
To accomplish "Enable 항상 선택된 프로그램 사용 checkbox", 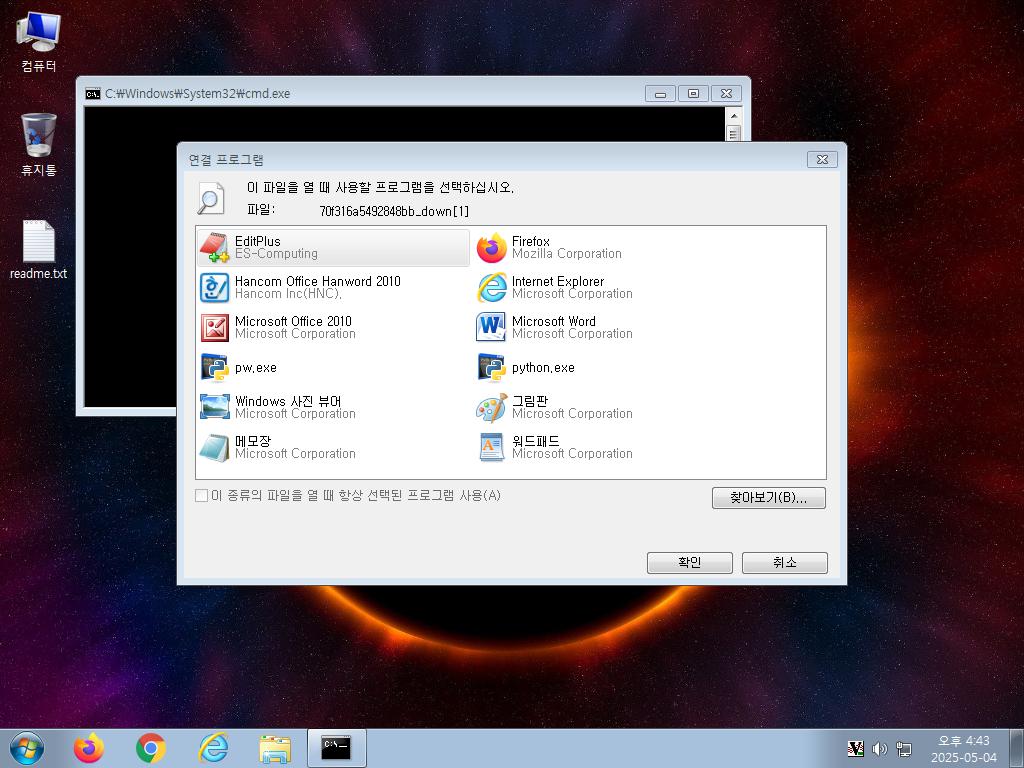I will [x=202, y=496].
